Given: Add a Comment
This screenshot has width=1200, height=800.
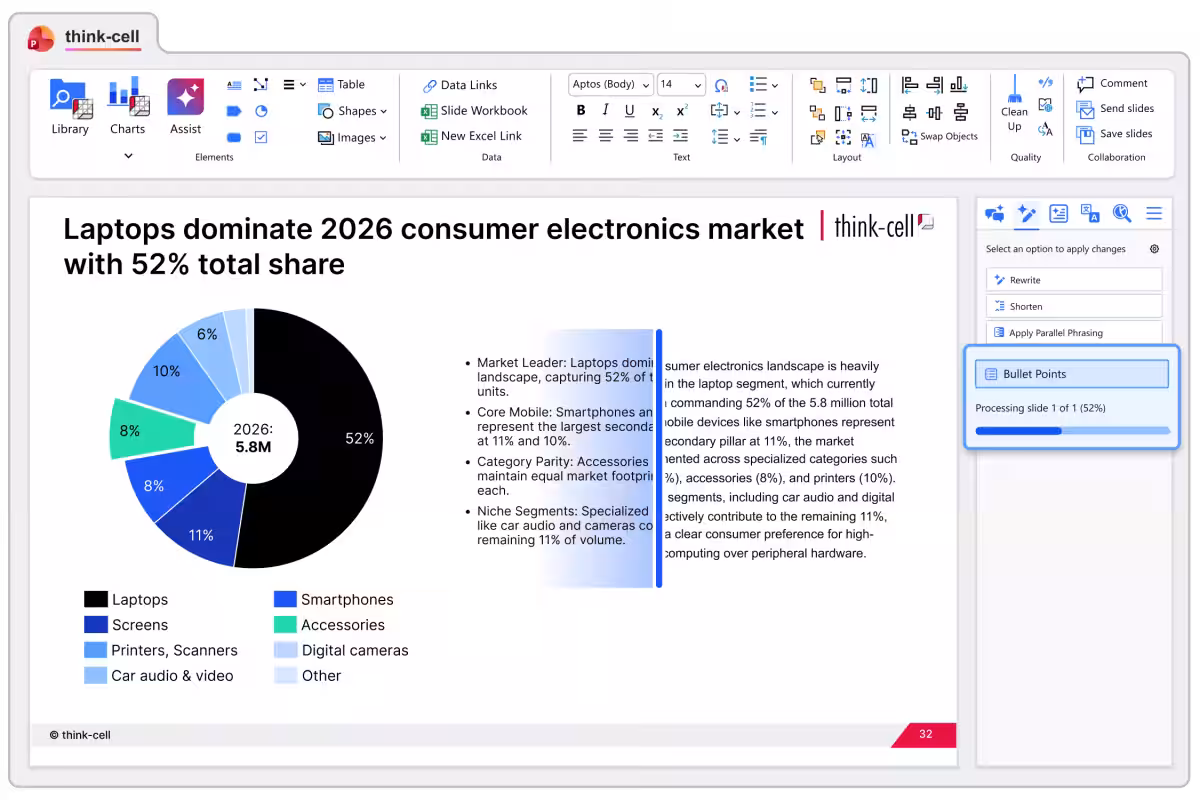Looking at the screenshot, I should click(1112, 83).
